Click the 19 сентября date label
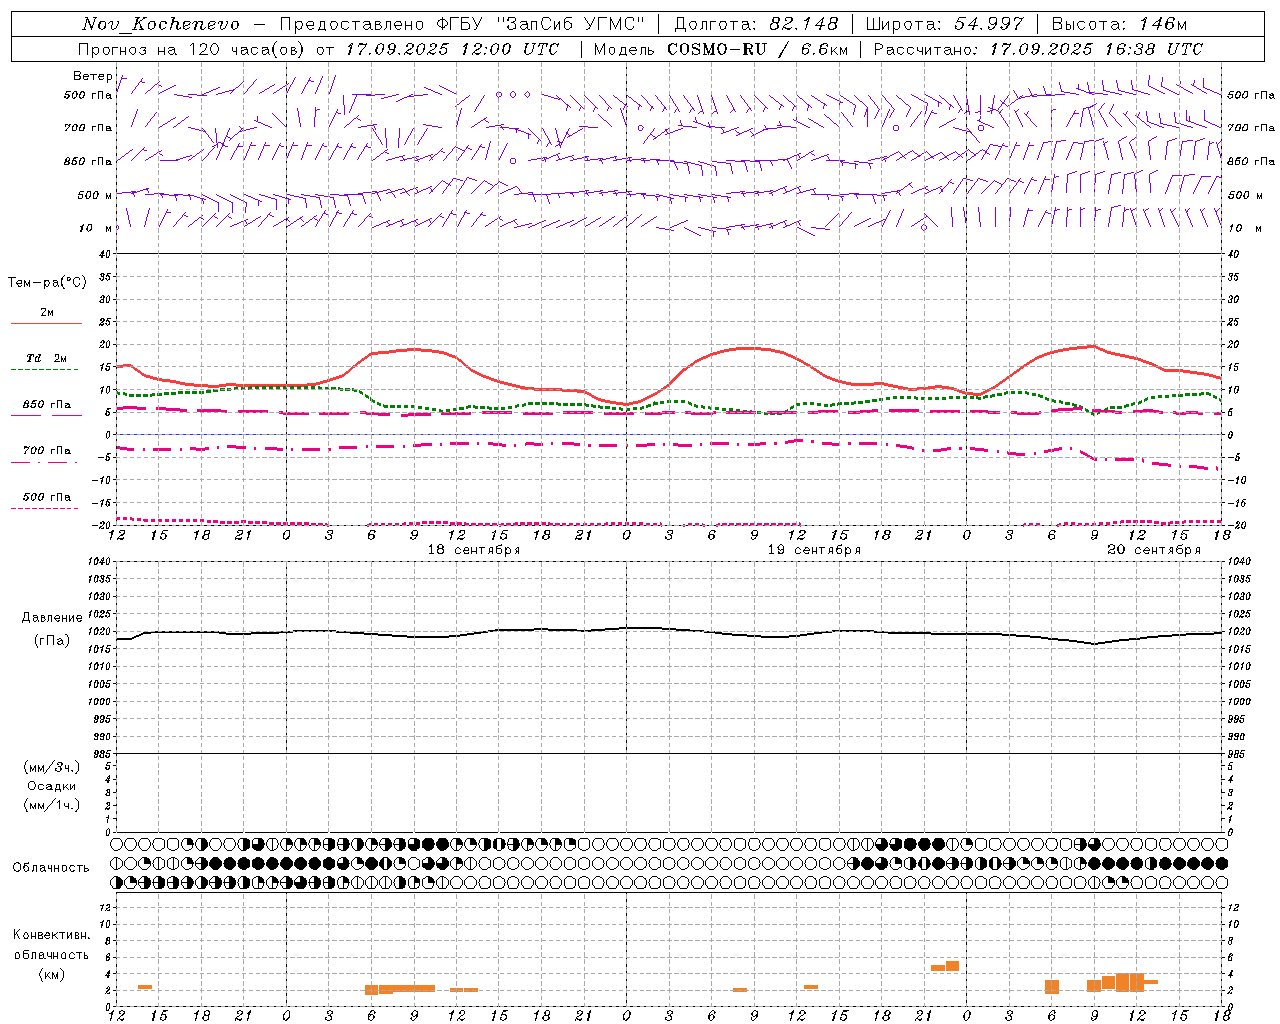Viewport: 1280px width, 1024px height. (x=814, y=550)
